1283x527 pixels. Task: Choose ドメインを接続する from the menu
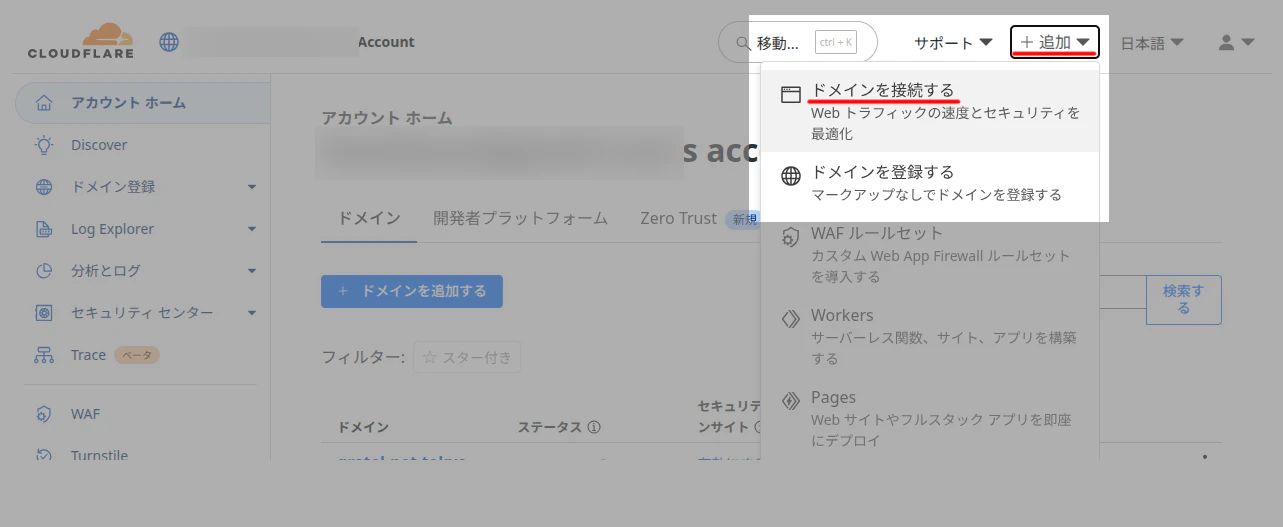[x=930, y=111]
